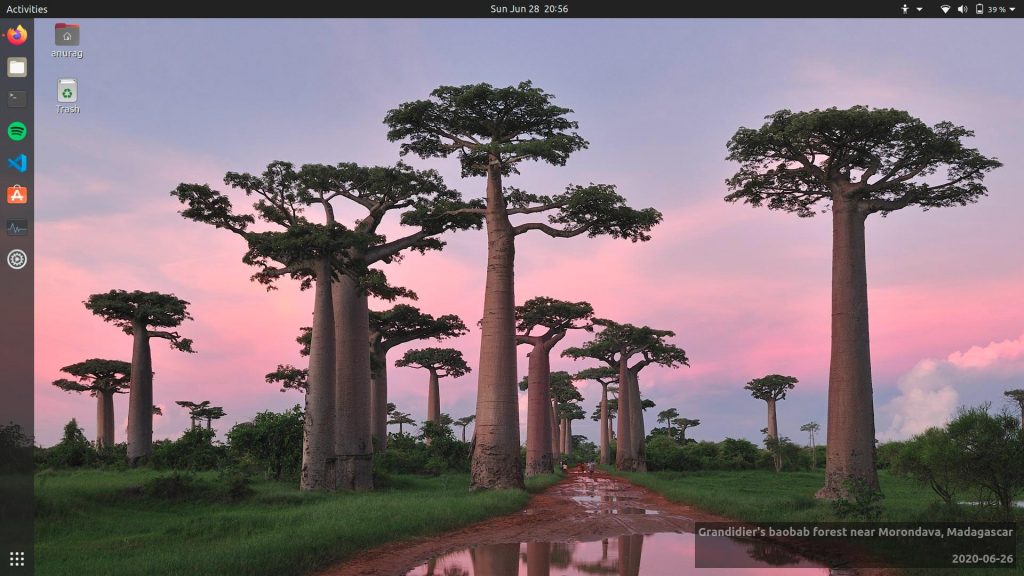Viewport: 1024px width, 576px height.
Task: Open the clock showing Sun Jun 28 20:56
Action: pyautogui.click(x=529, y=9)
